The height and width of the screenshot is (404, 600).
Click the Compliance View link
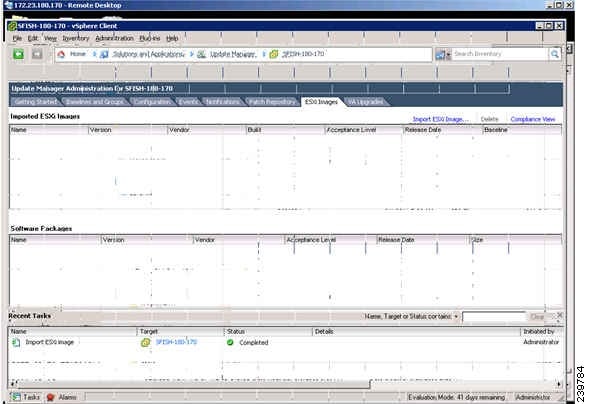pos(533,119)
